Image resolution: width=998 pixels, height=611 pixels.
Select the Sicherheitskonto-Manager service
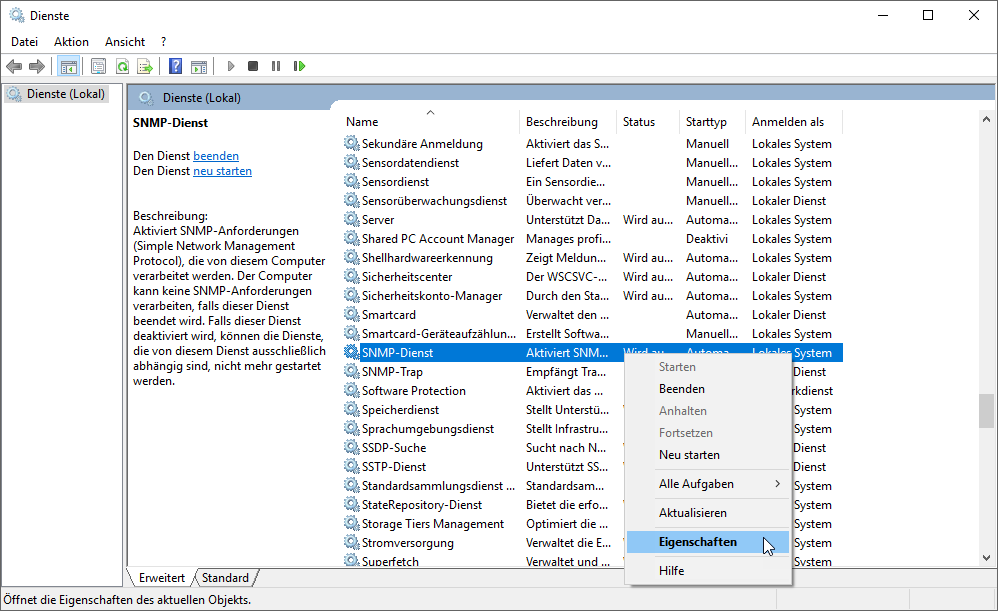click(593, 296)
